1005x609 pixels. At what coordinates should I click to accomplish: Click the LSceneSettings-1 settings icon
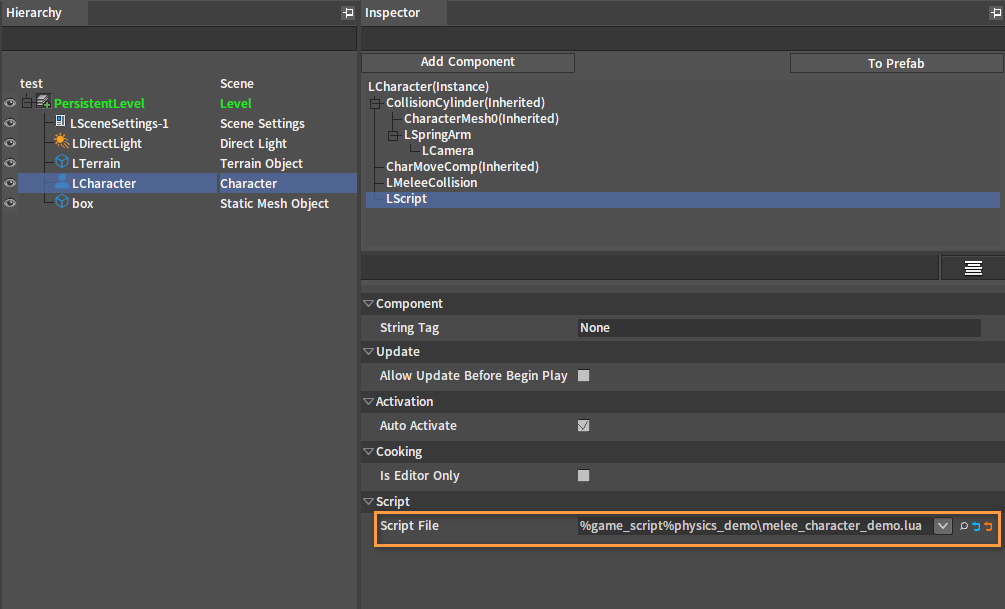click(60, 121)
